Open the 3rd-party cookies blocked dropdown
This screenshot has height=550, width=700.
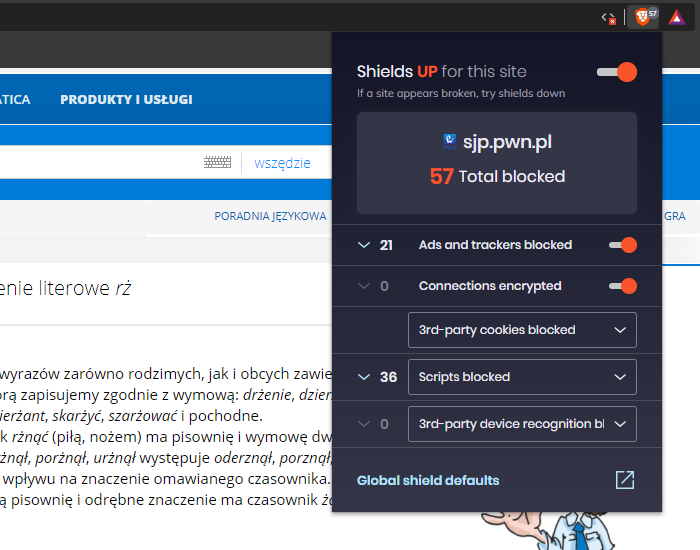[x=522, y=330]
